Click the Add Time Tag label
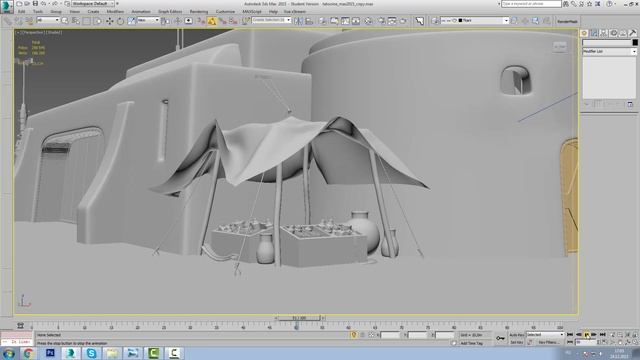The height and width of the screenshot is (360, 640). coord(471,343)
